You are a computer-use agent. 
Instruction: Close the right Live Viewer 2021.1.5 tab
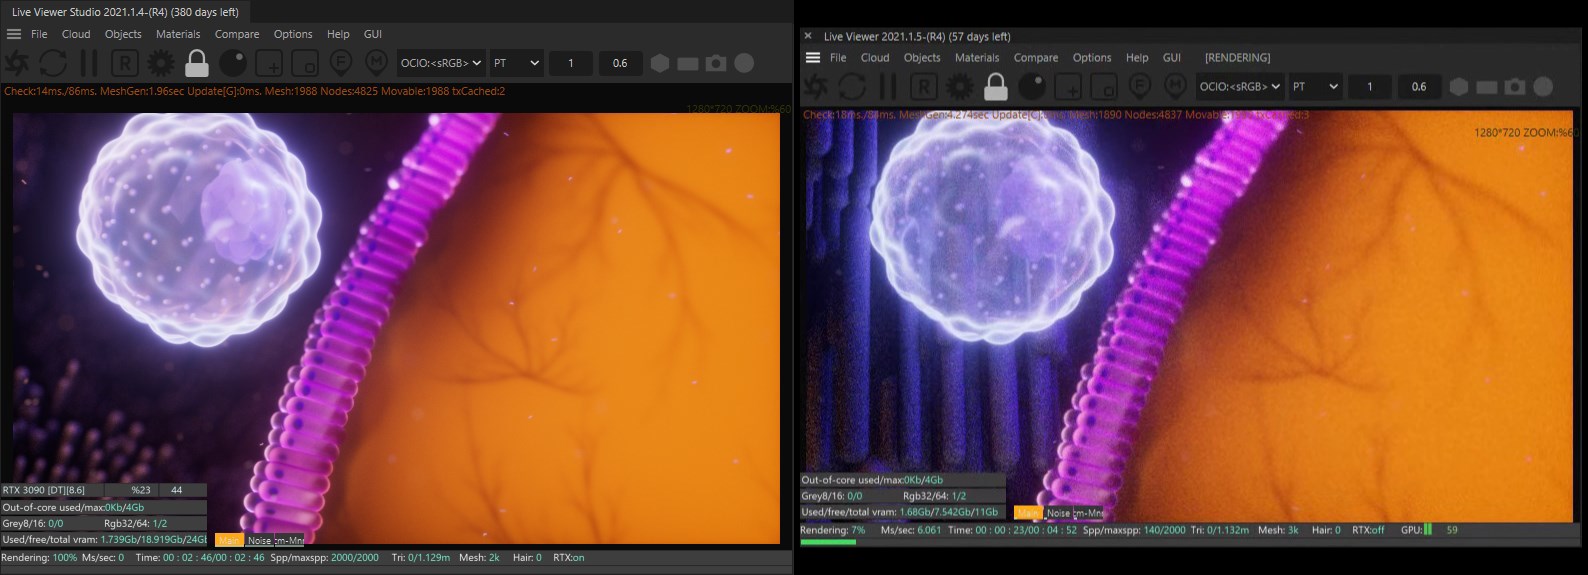tap(808, 36)
